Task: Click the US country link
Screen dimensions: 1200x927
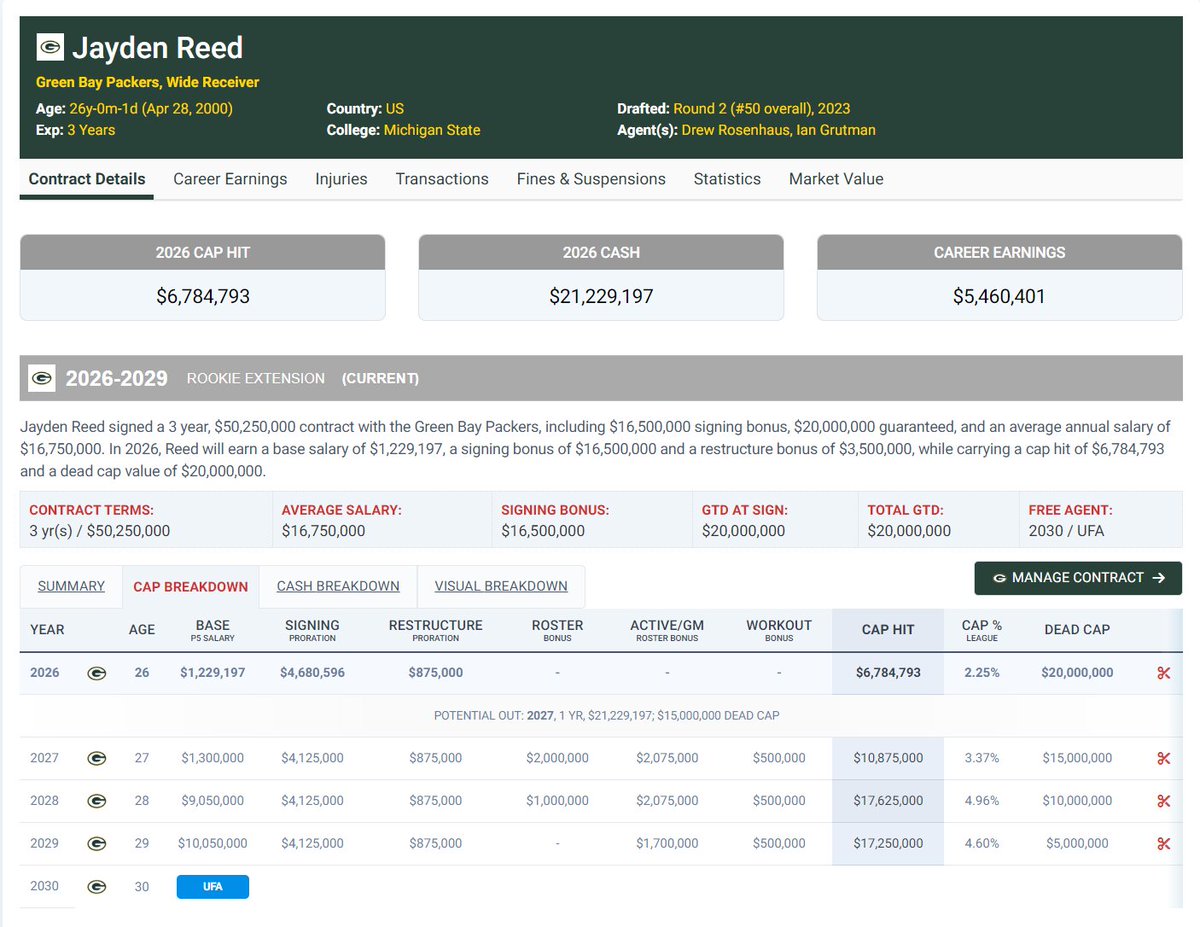Action: [395, 108]
